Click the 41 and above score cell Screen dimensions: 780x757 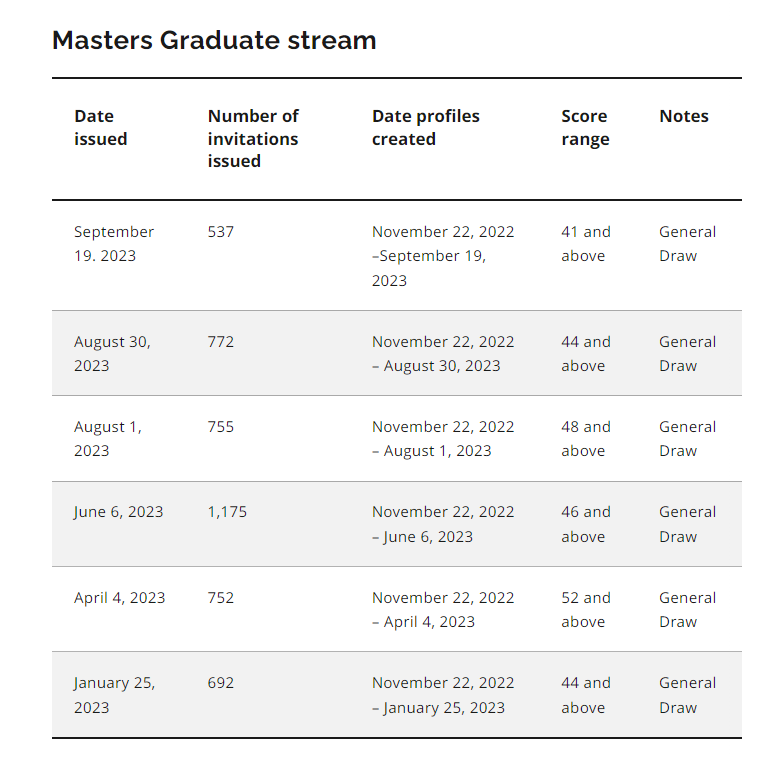point(585,244)
